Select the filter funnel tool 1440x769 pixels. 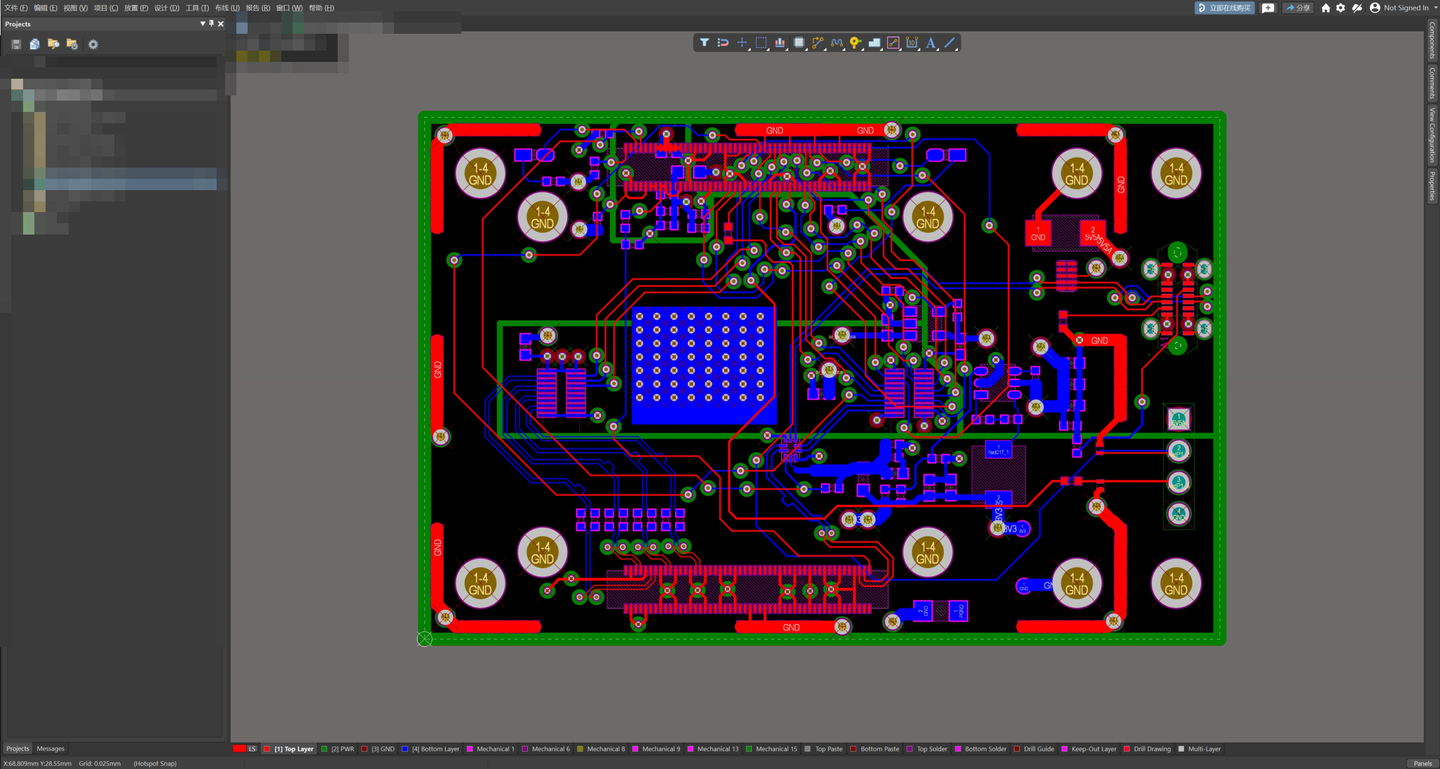[x=704, y=43]
